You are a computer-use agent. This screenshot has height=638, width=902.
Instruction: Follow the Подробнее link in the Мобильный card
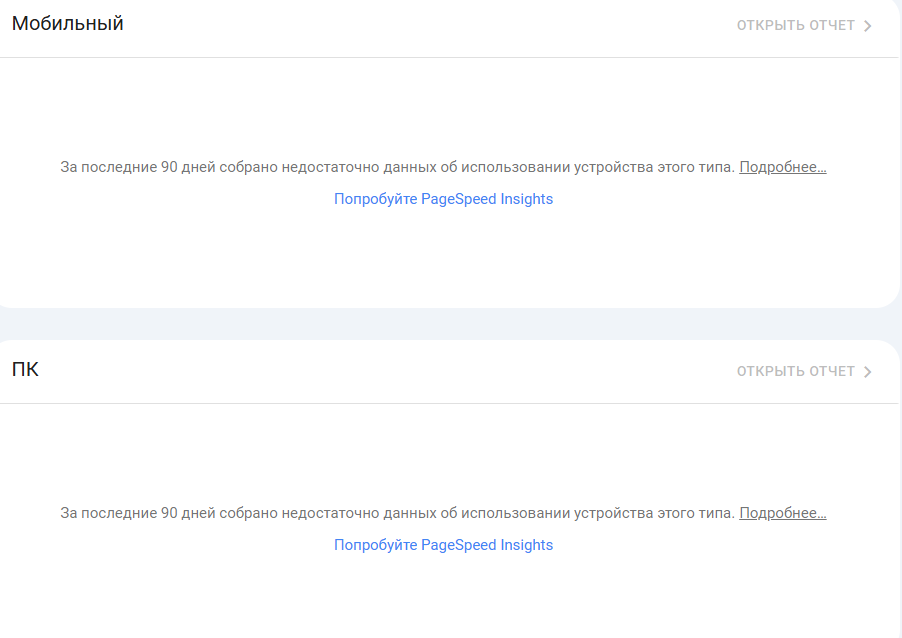(x=782, y=167)
